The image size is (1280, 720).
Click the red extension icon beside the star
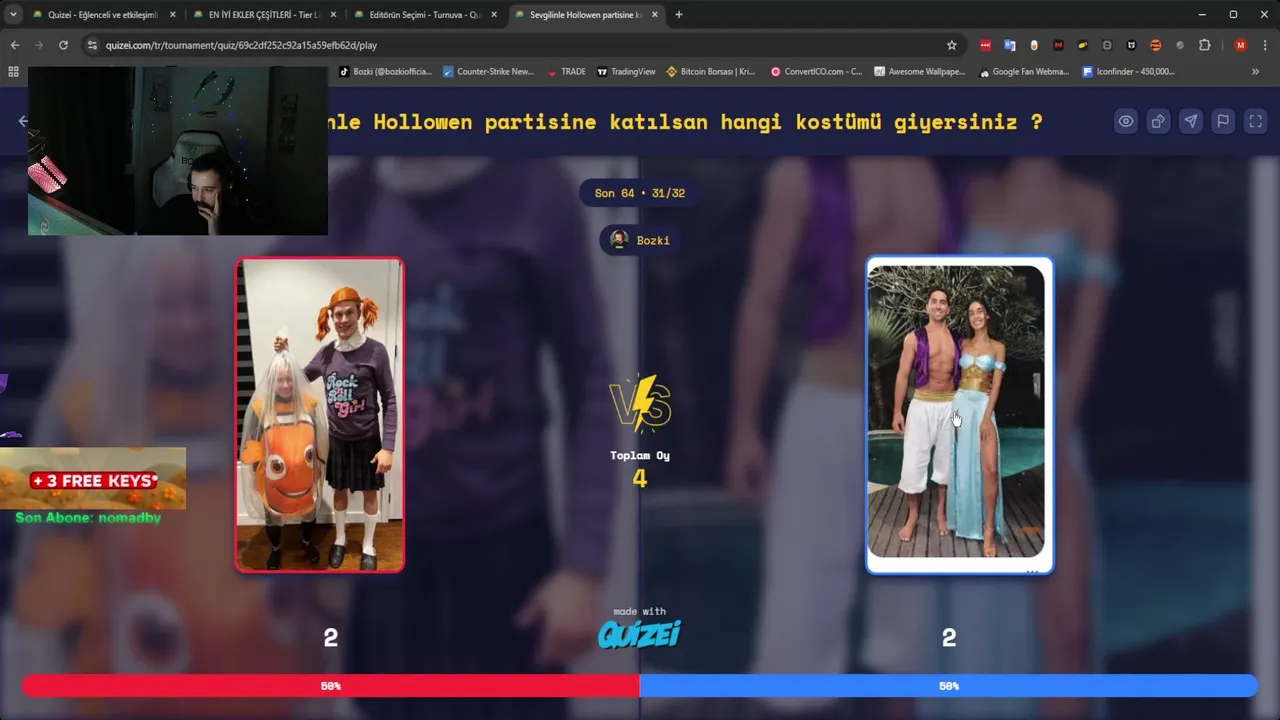click(x=985, y=45)
